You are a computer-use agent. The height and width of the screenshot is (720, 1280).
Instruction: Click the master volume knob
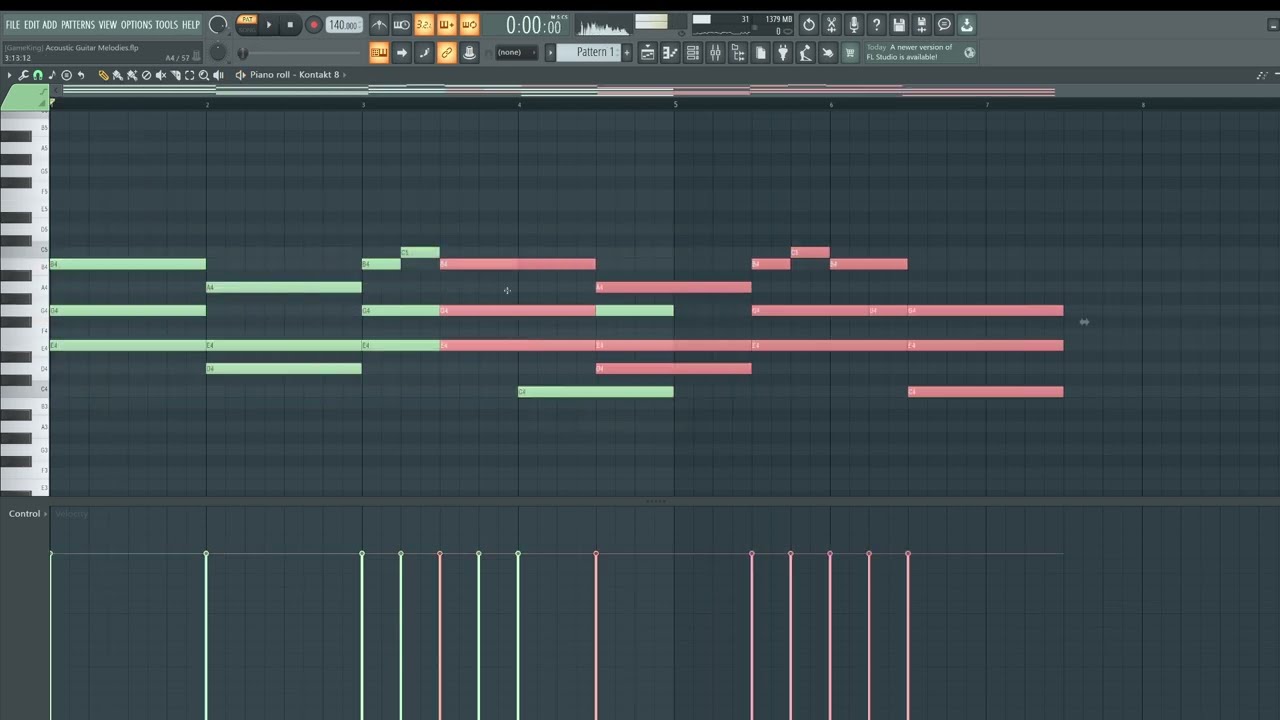pos(217,25)
